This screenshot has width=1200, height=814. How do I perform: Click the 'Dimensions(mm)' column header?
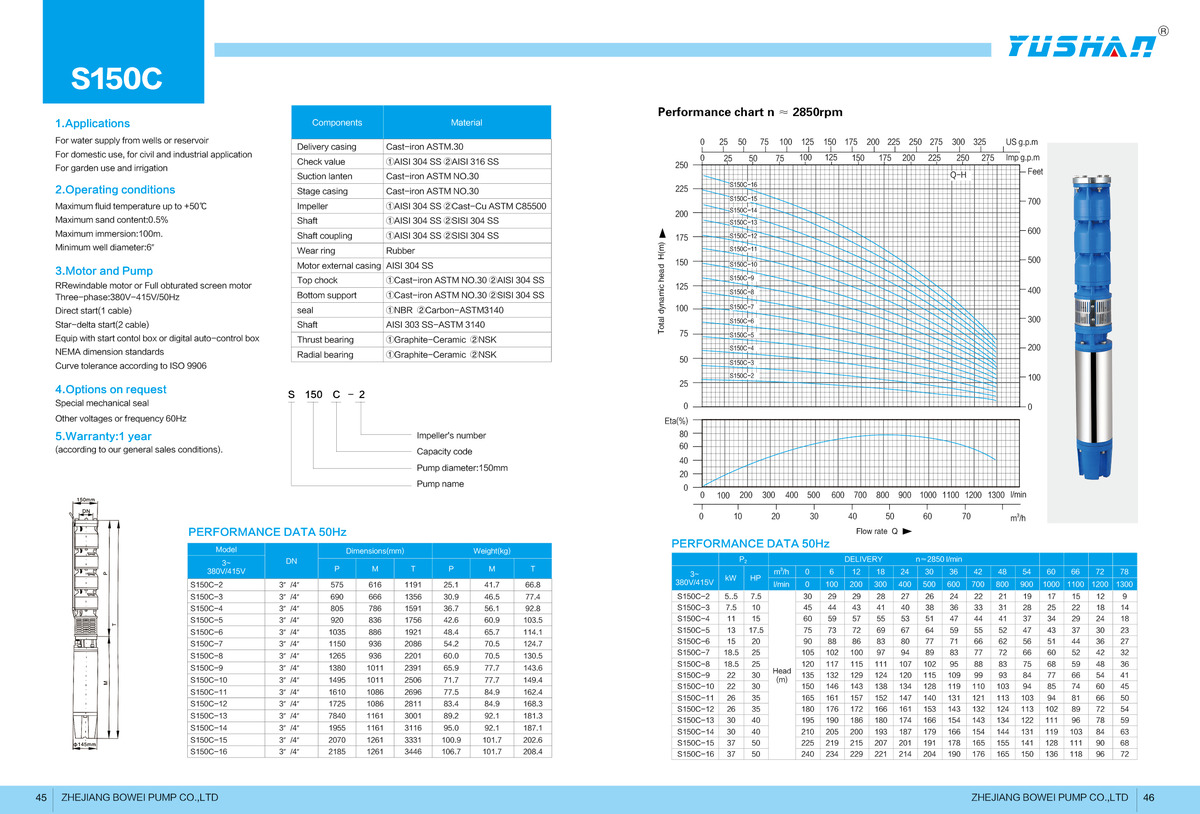[375, 551]
